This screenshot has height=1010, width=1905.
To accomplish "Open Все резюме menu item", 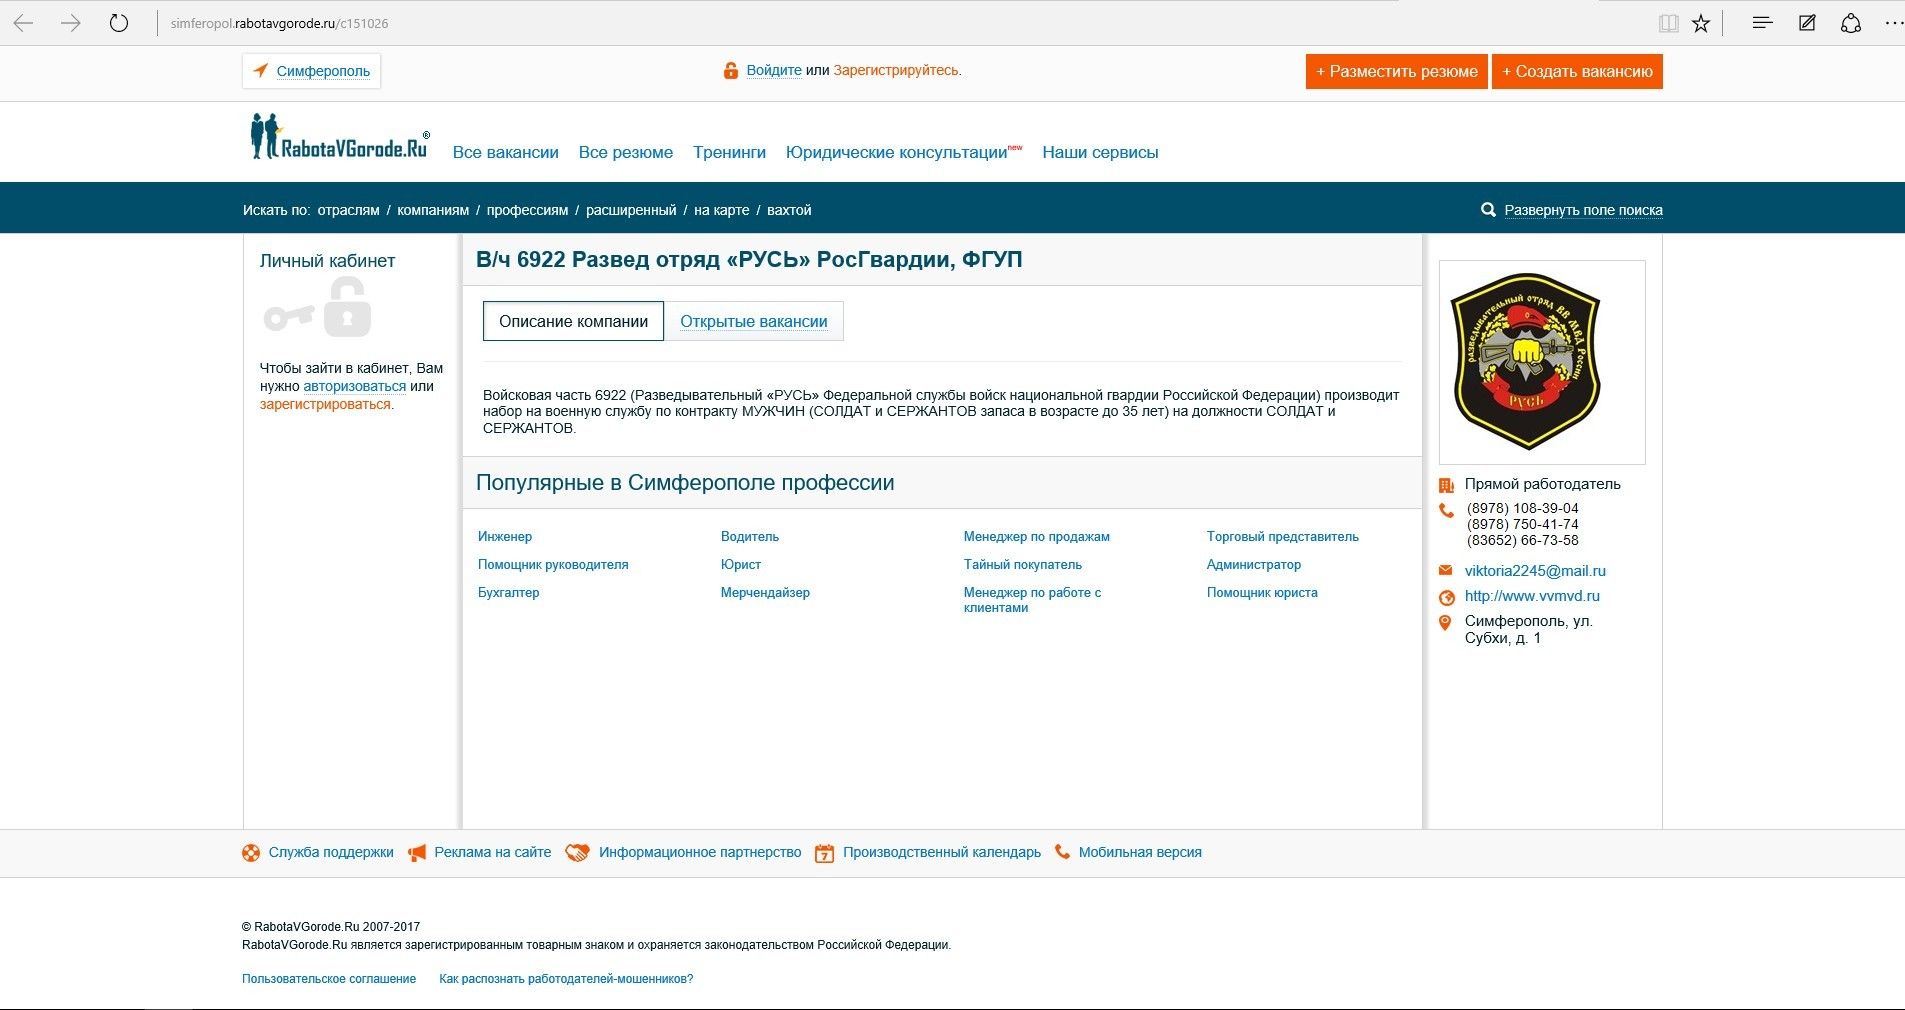I will coord(626,152).
